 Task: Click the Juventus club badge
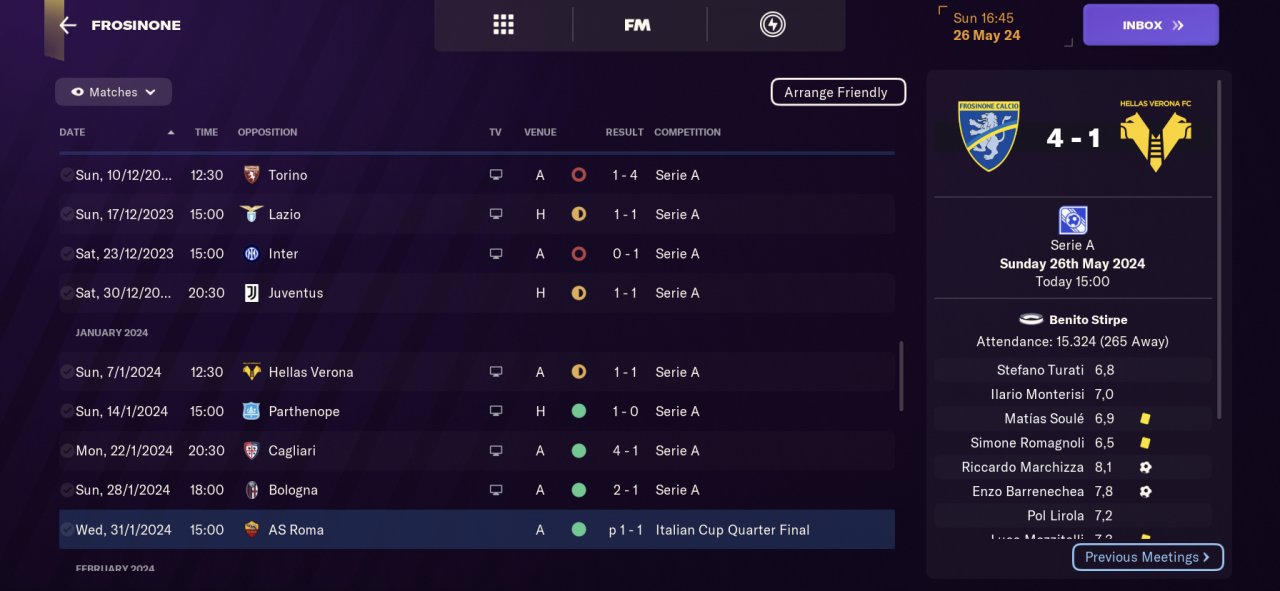[251, 293]
